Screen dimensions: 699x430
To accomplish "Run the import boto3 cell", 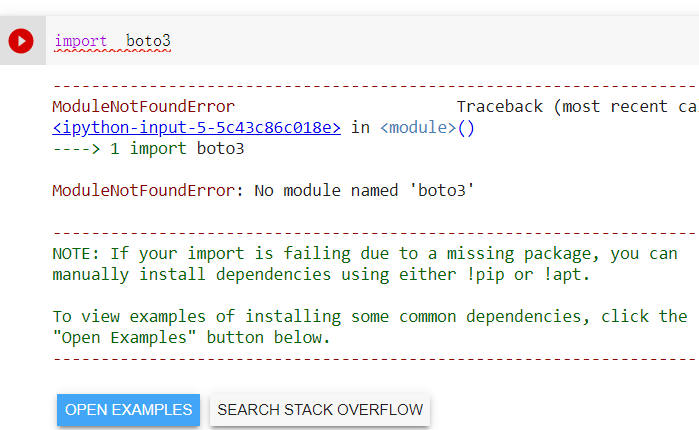I will point(21,41).
